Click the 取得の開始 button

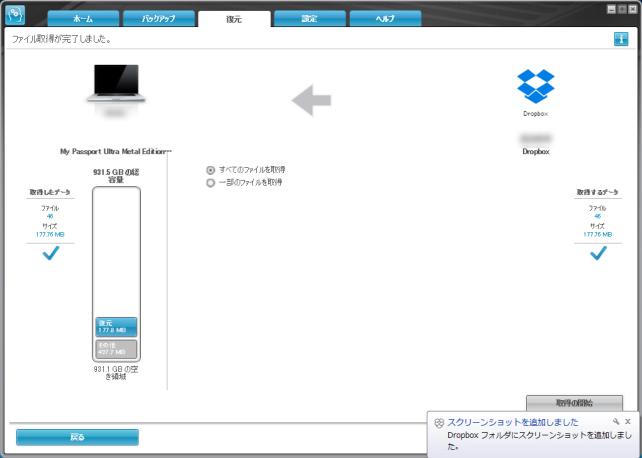574,403
